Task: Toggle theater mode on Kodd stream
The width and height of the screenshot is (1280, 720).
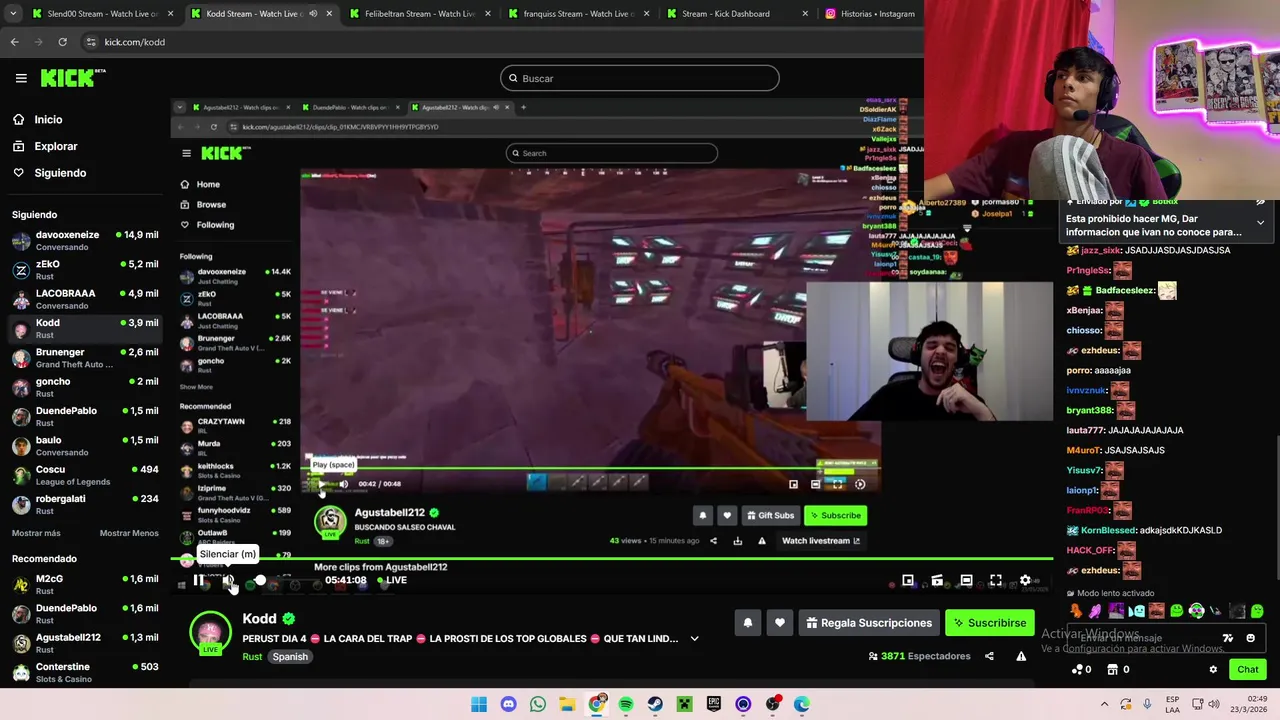Action: (966, 581)
